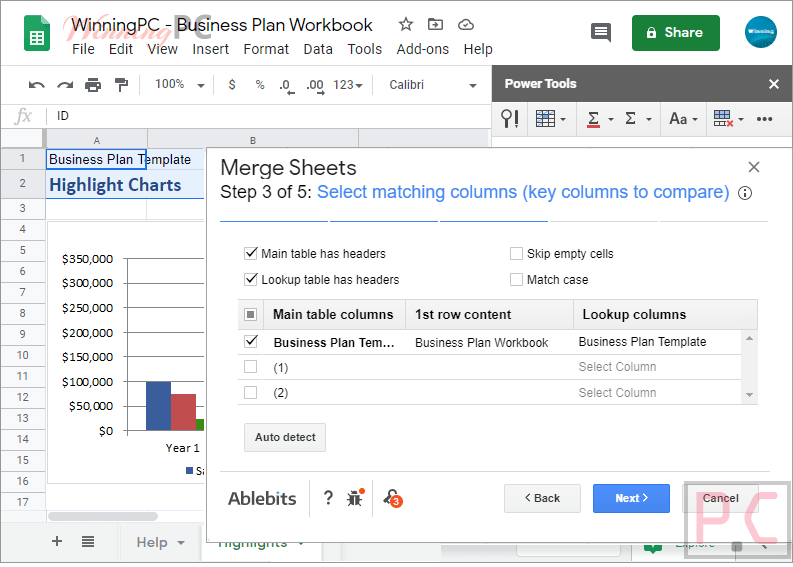Screen dimensions: 793x567
Task: Open the all sheets list icon
Action: [88, 542]
